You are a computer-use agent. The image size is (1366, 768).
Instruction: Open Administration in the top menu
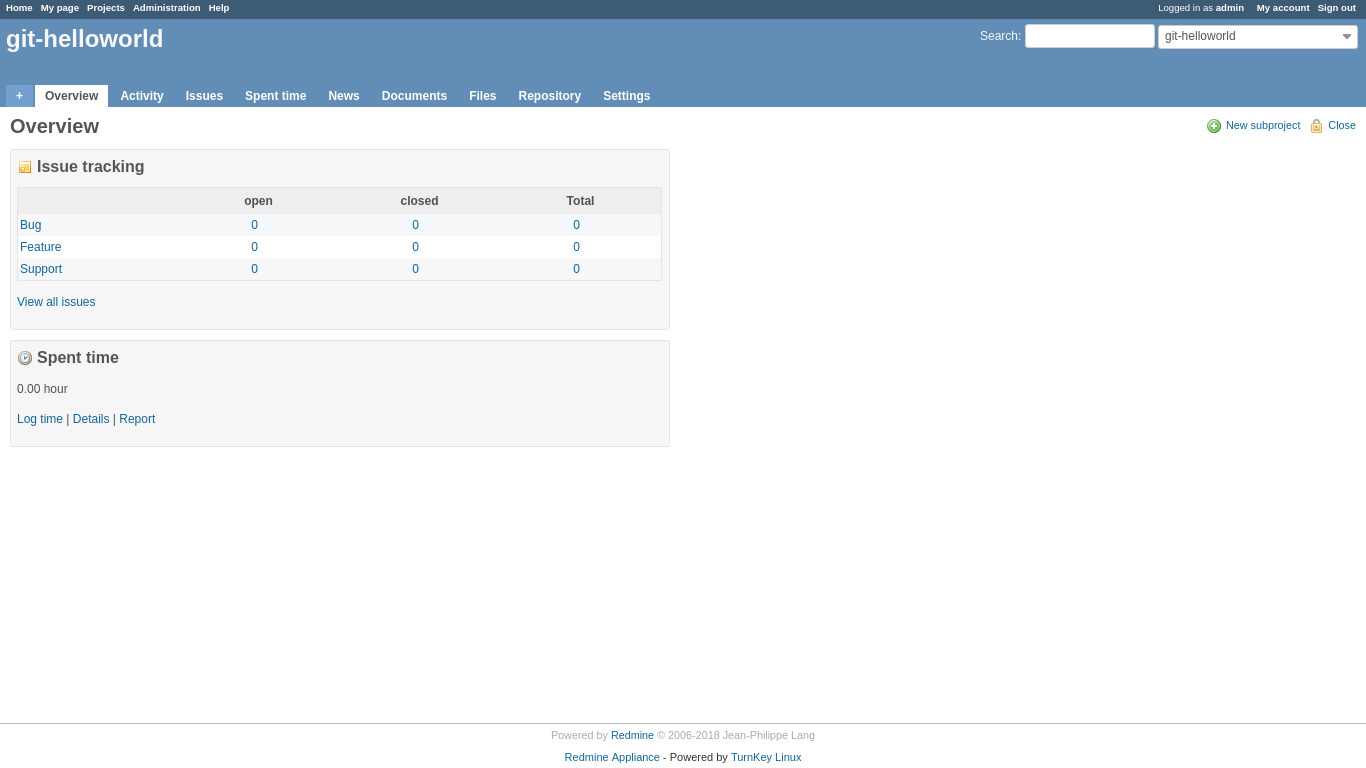pos(166,8)
